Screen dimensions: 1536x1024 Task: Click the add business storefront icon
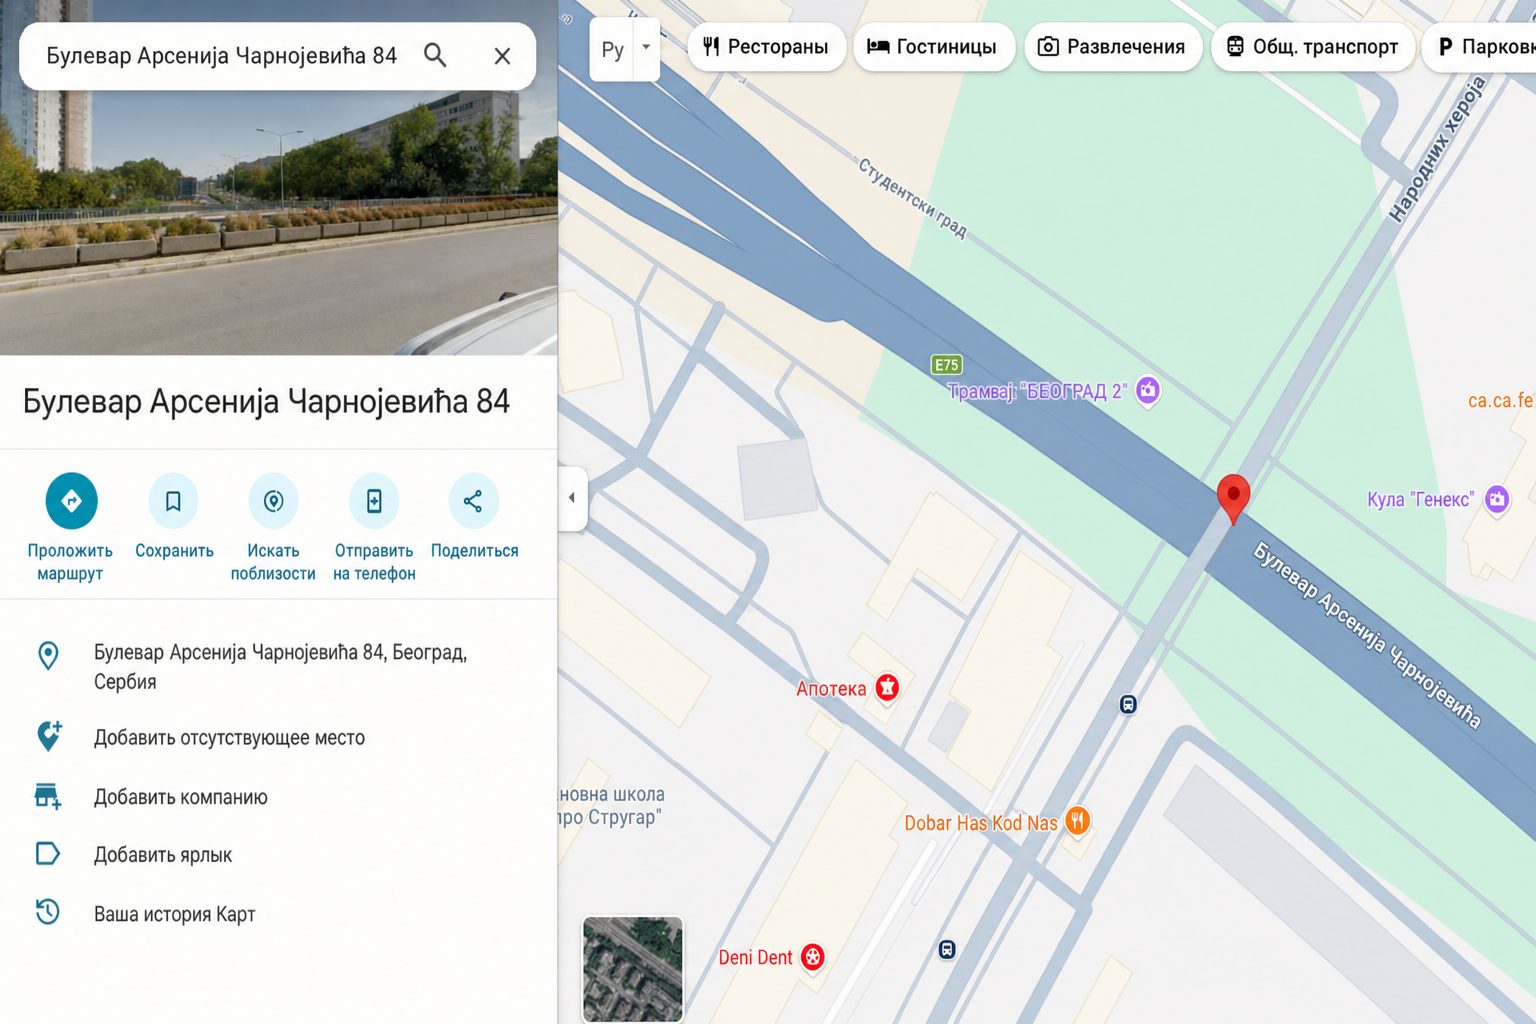pyautogui.click(x=48, y=796)
